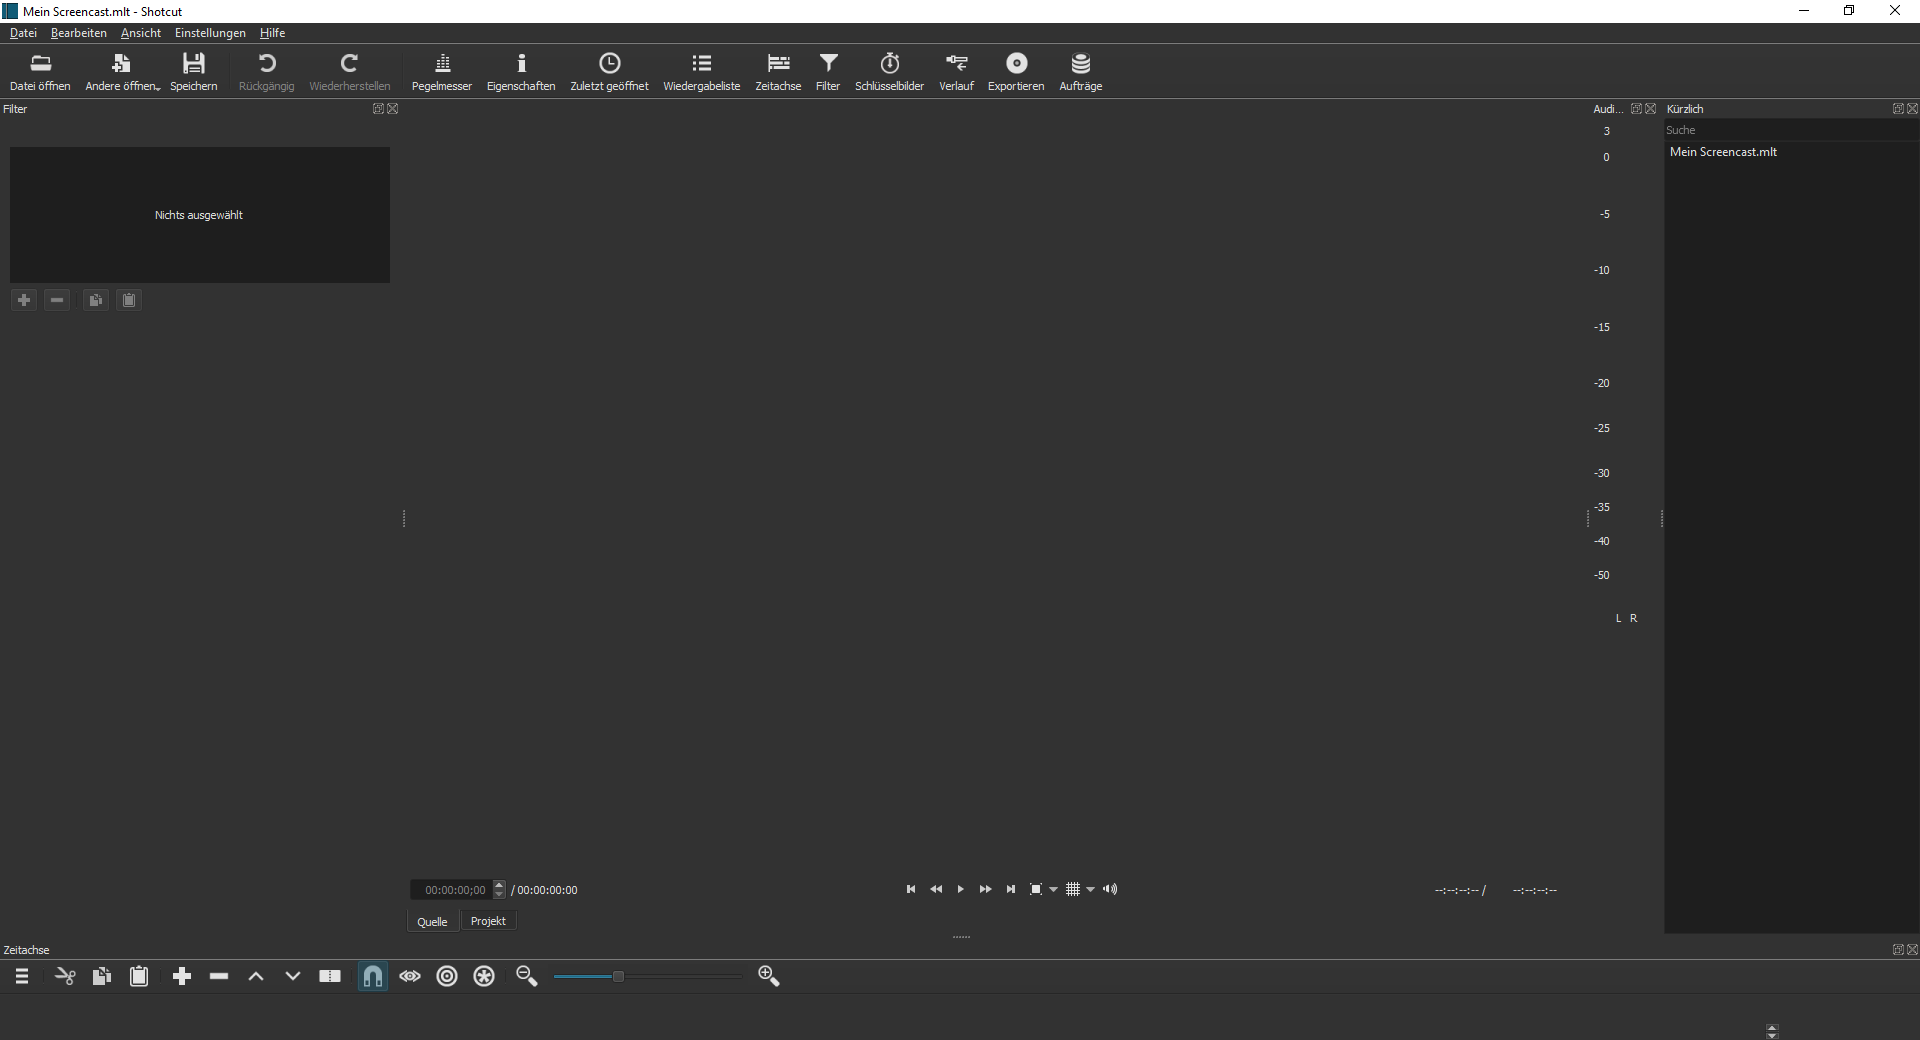Image resolution: width=1920 pixels, height=1040 pixels.
Task: Click the timeline lift up-arrow icon
Action: 256,977
